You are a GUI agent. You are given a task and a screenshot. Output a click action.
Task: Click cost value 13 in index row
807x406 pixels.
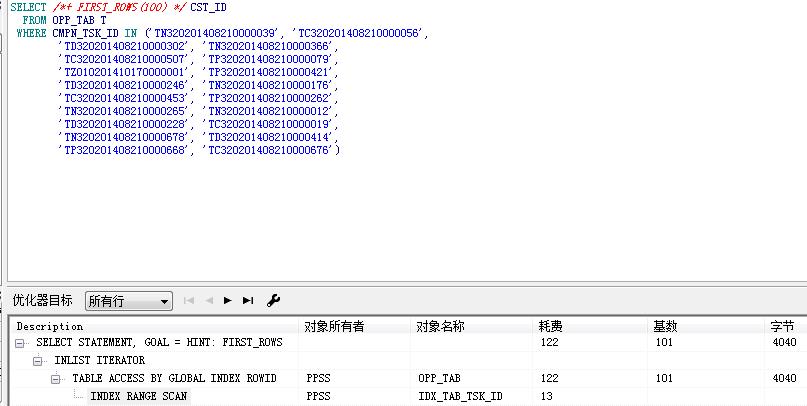click(547, 396)
